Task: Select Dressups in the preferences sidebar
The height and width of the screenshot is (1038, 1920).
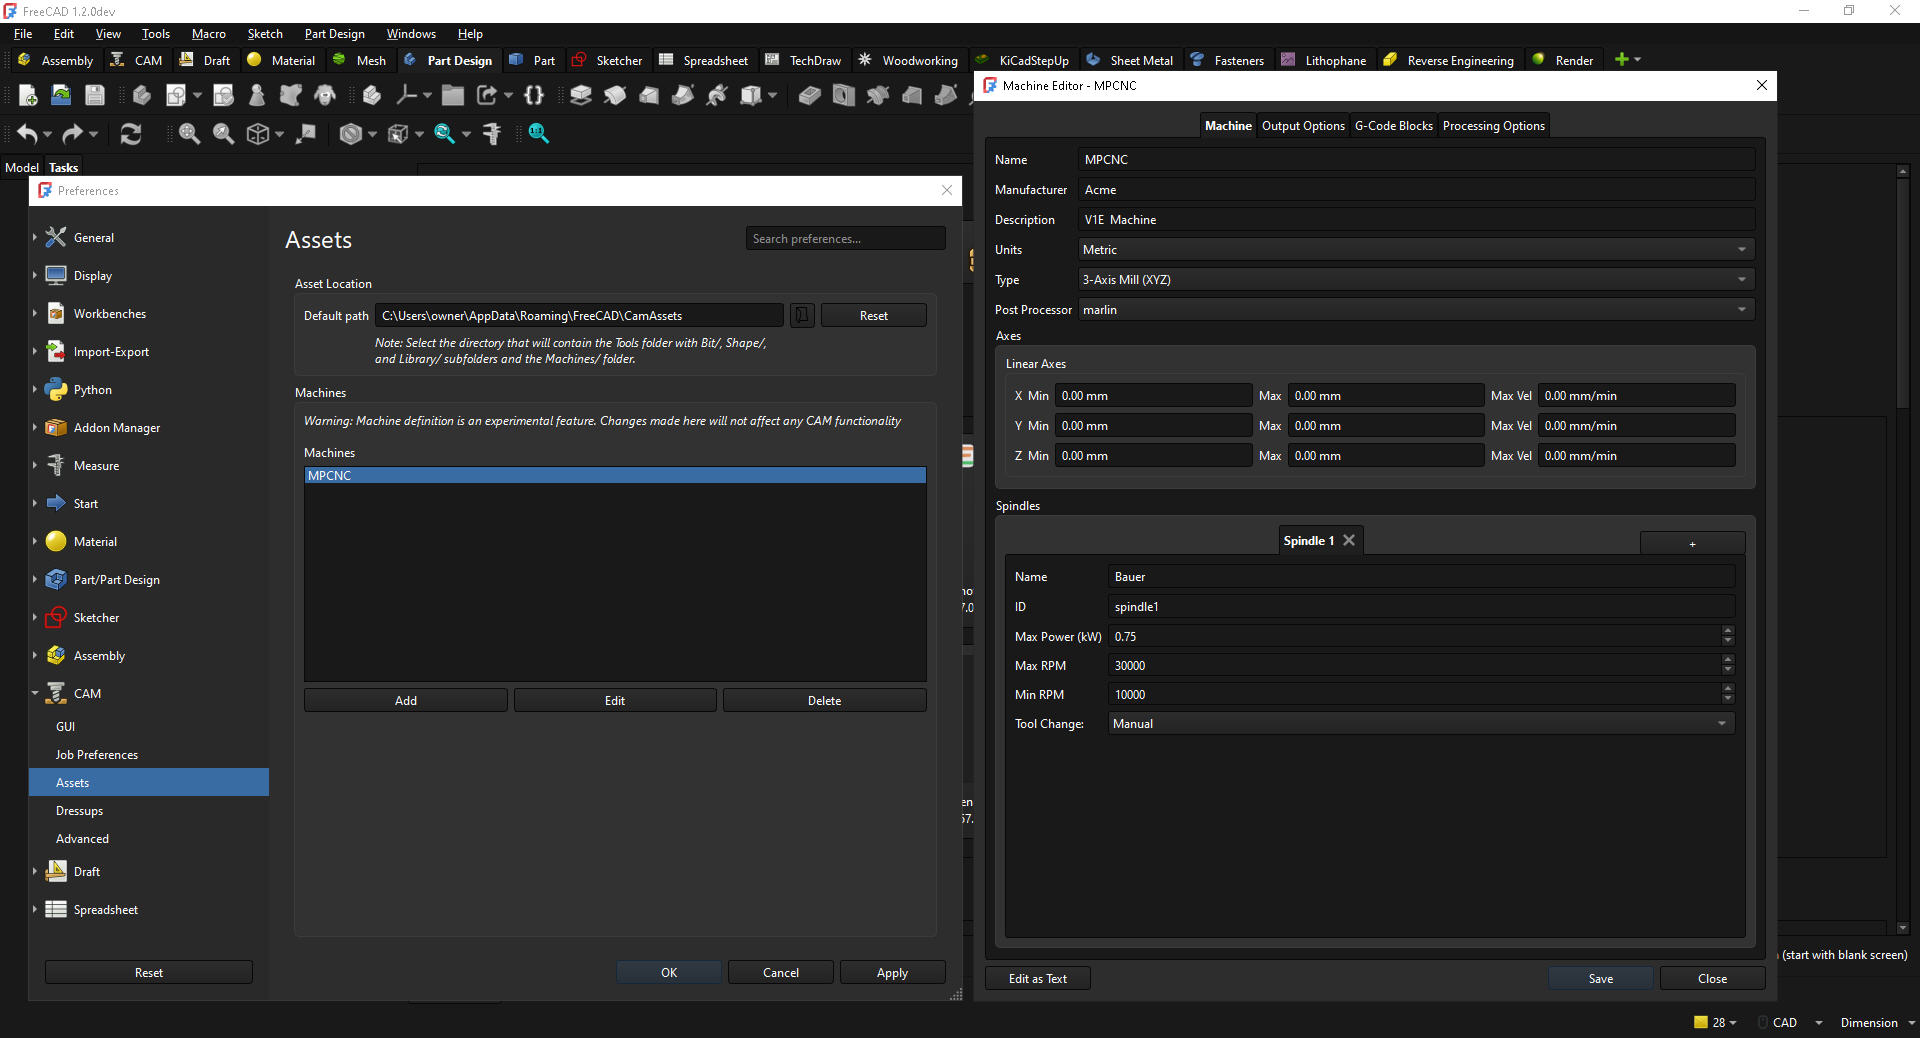Action: point(80,811)
